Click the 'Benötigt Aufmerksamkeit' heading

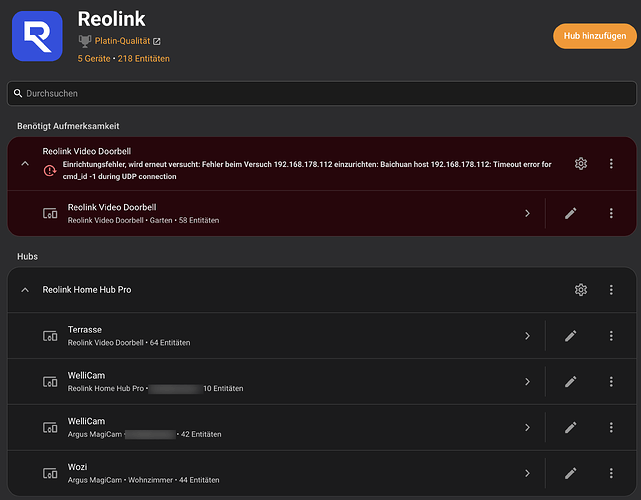pyautogui.click(x=68, y=126)
